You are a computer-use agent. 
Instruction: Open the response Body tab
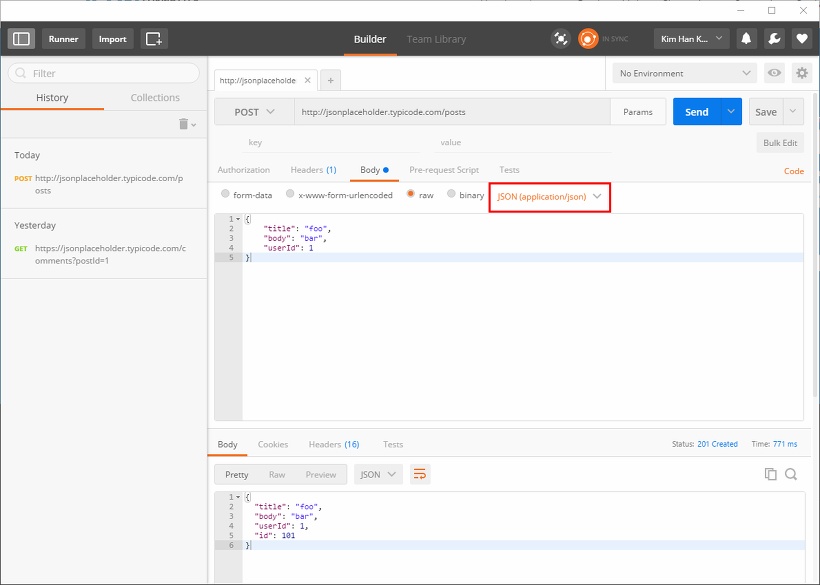click(x=227, y=444)
